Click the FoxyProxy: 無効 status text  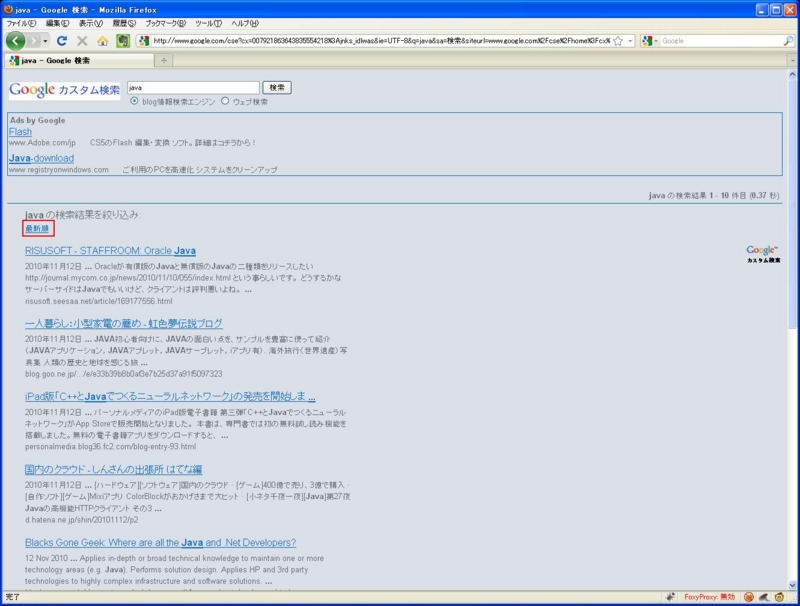point(710,597)
